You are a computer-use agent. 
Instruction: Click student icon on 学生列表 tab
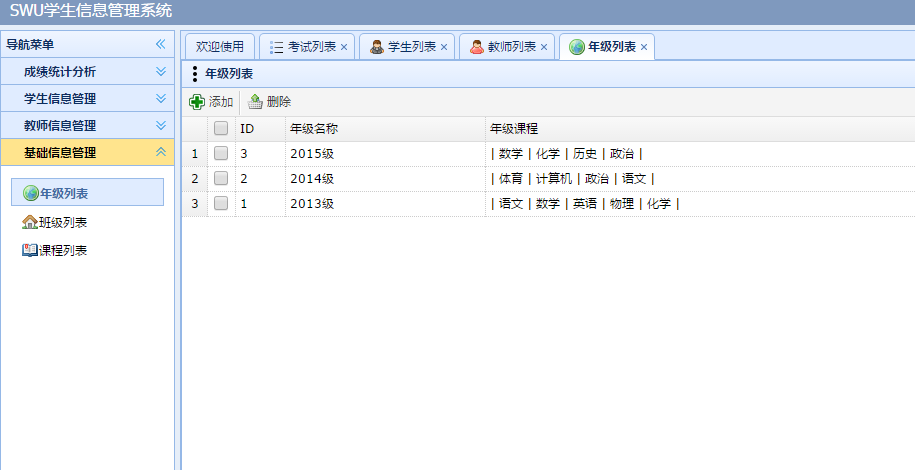click(x=377, y=47)
